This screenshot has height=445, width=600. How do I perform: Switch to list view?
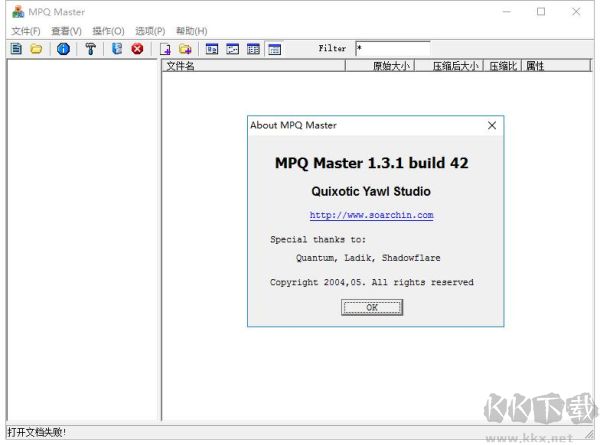[253, 49]
